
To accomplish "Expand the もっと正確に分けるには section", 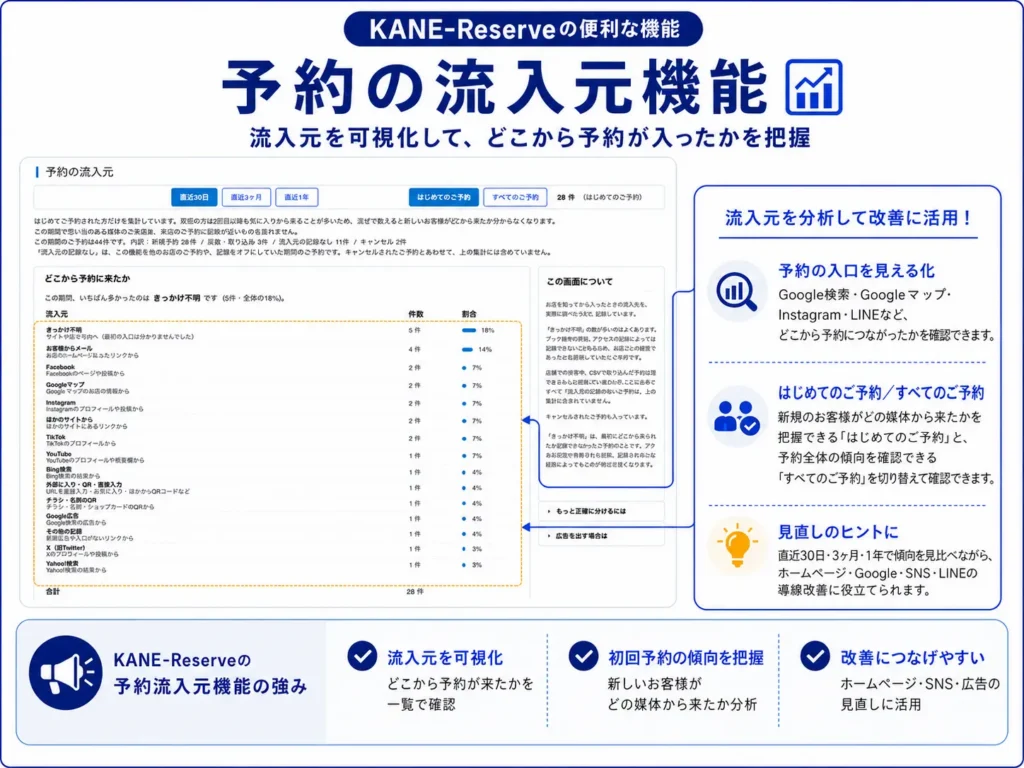I will pyautogui.click(x=601, y=511).
